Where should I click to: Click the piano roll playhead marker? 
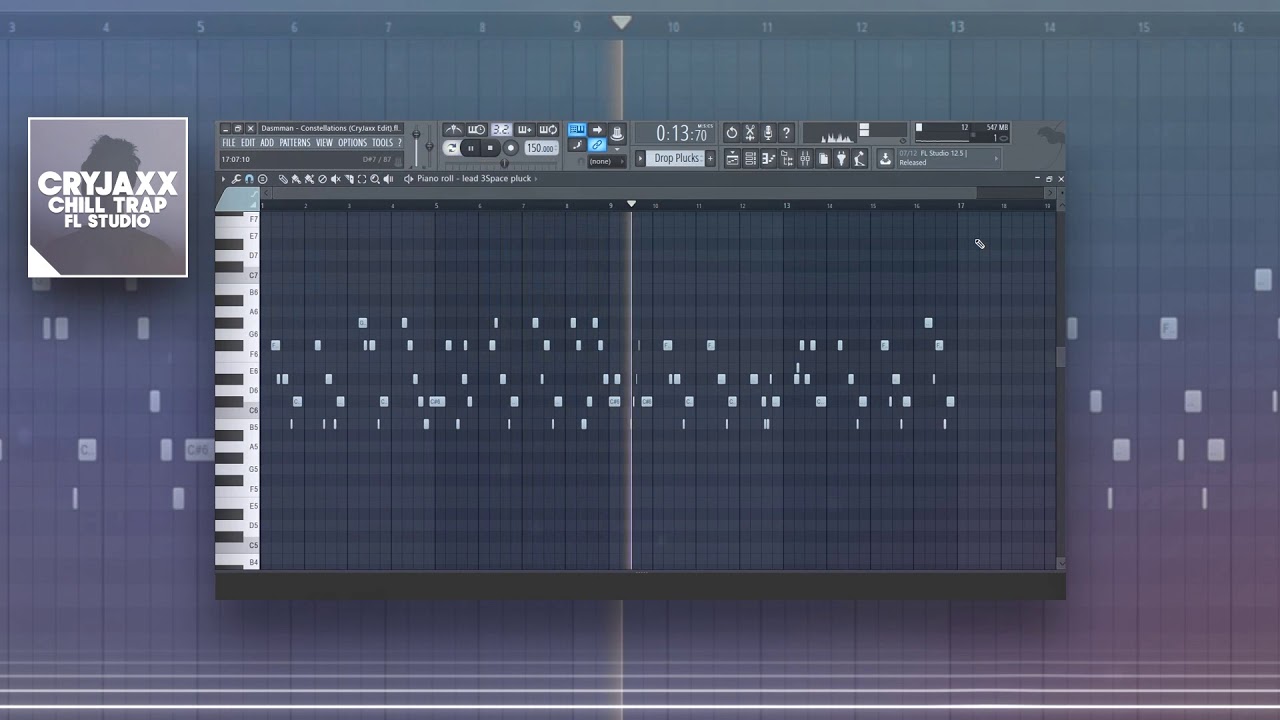coord(631,204)
